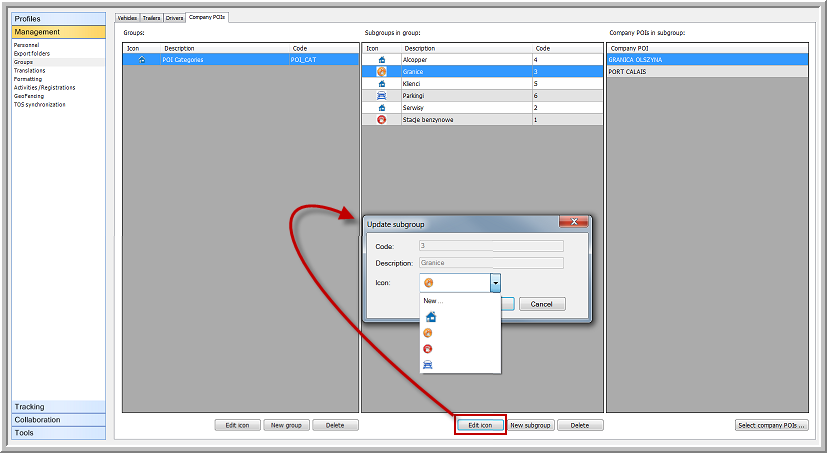Open GeoFencing in the Management menu
This screenshot has height=453, width=827.
coord(28,96)
